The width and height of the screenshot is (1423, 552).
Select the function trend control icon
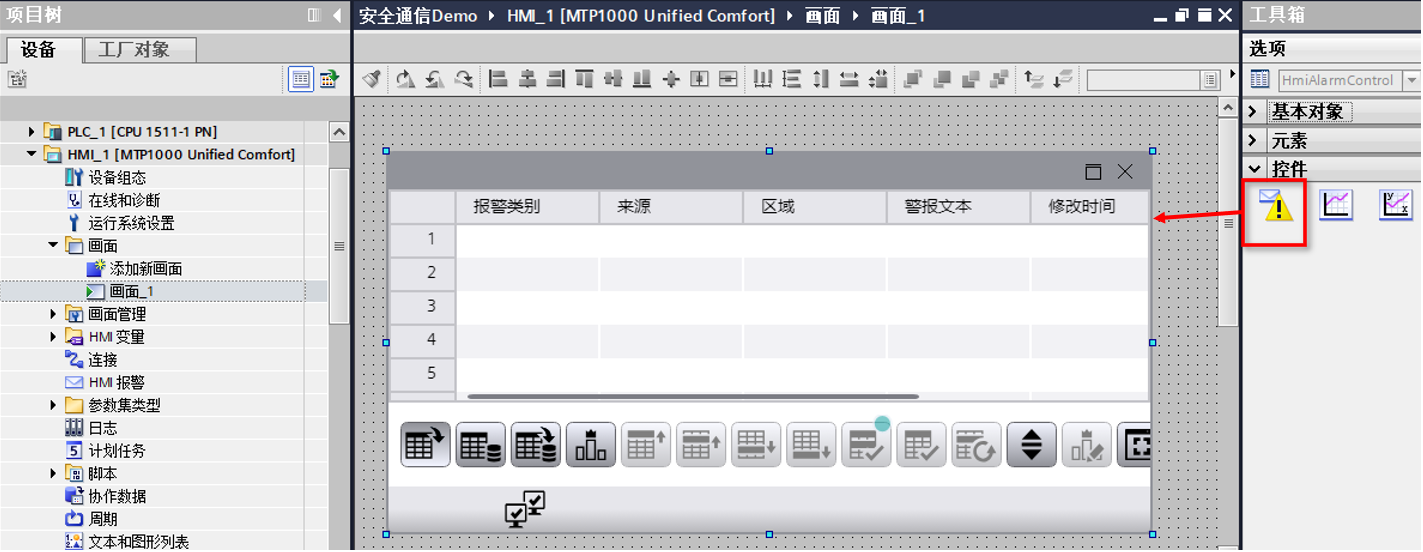(x=1396, y=205)
